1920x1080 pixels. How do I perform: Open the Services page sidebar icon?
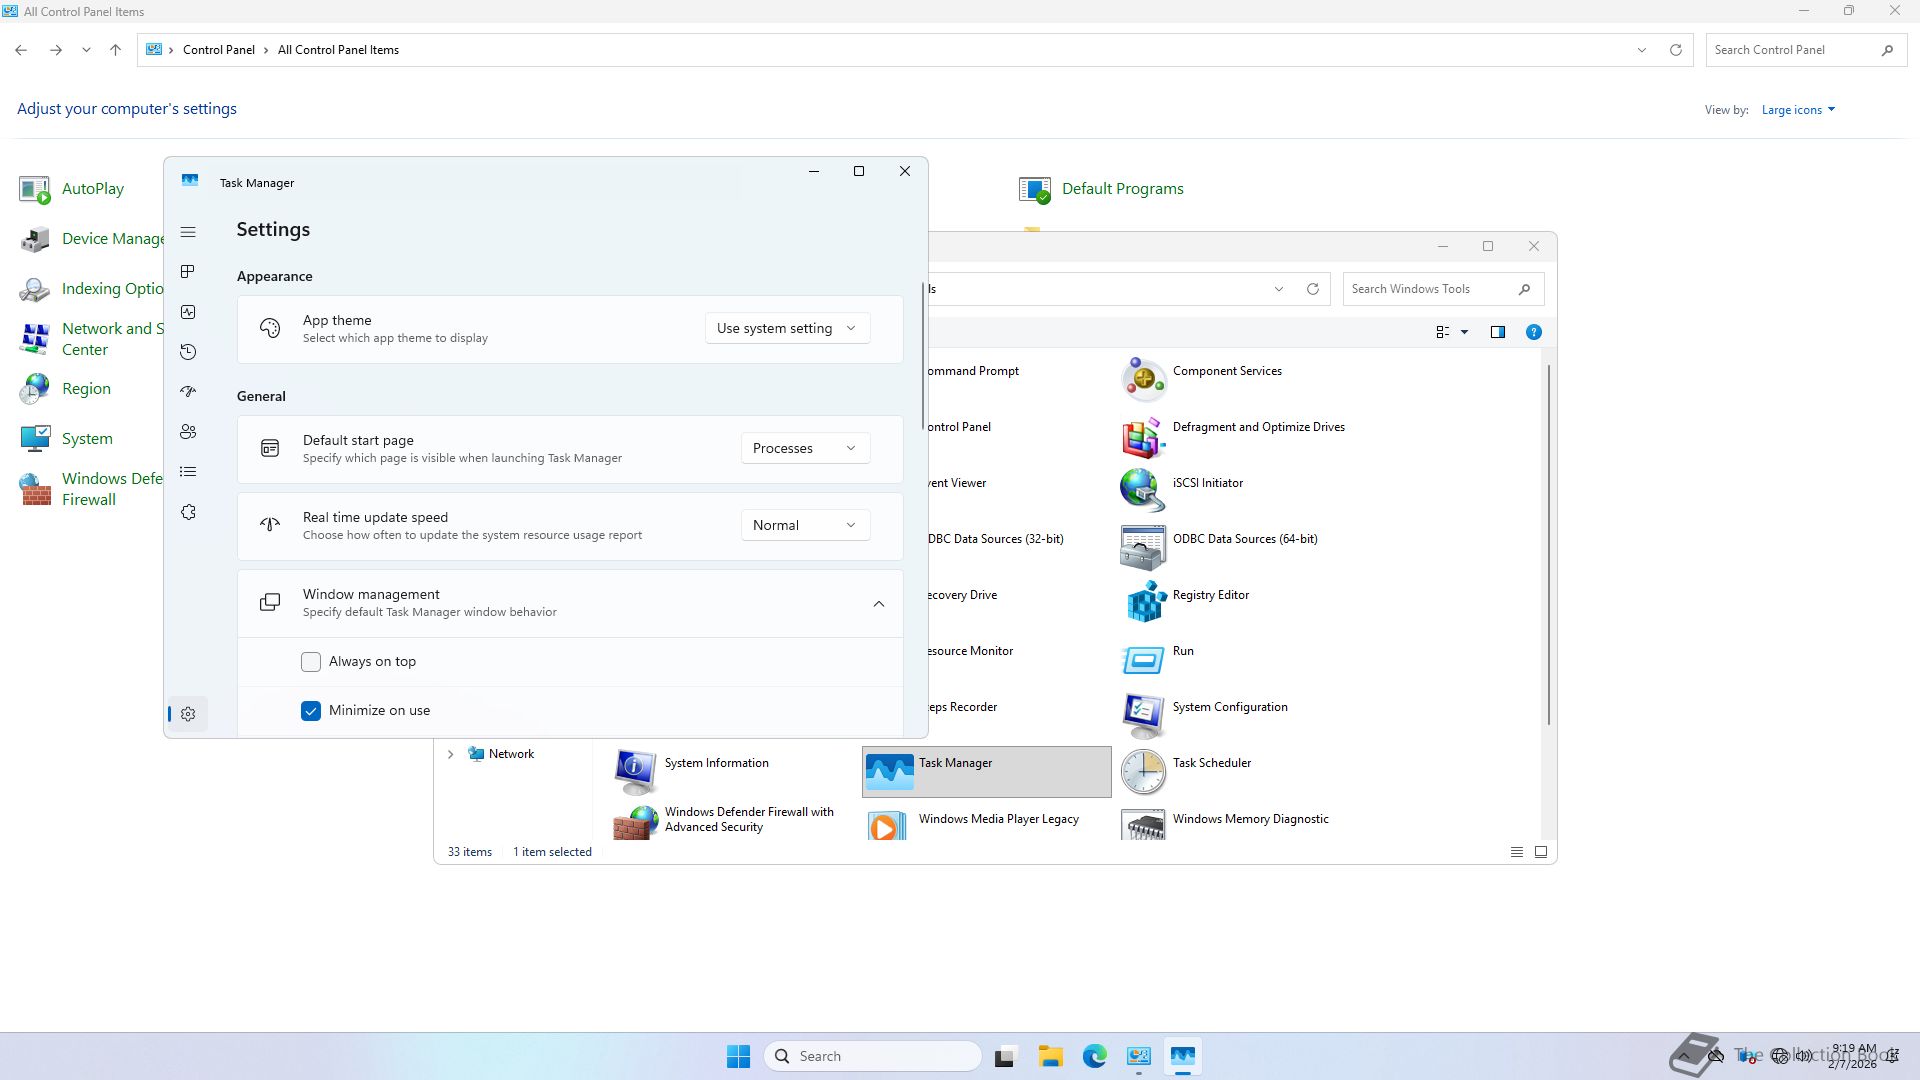(188, 512)
